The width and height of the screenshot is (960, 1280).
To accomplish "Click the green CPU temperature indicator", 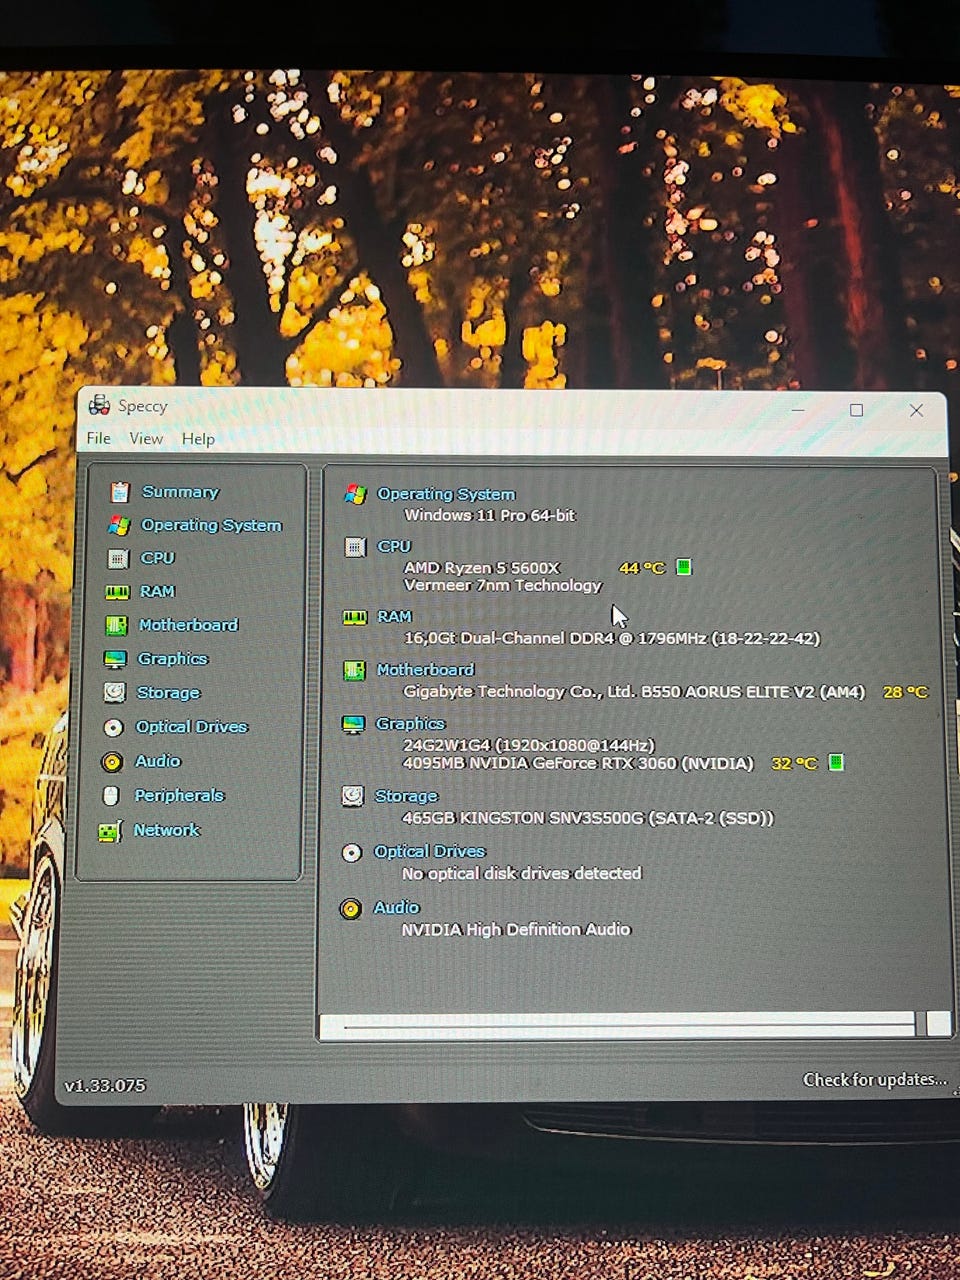I will coord(684,567).
